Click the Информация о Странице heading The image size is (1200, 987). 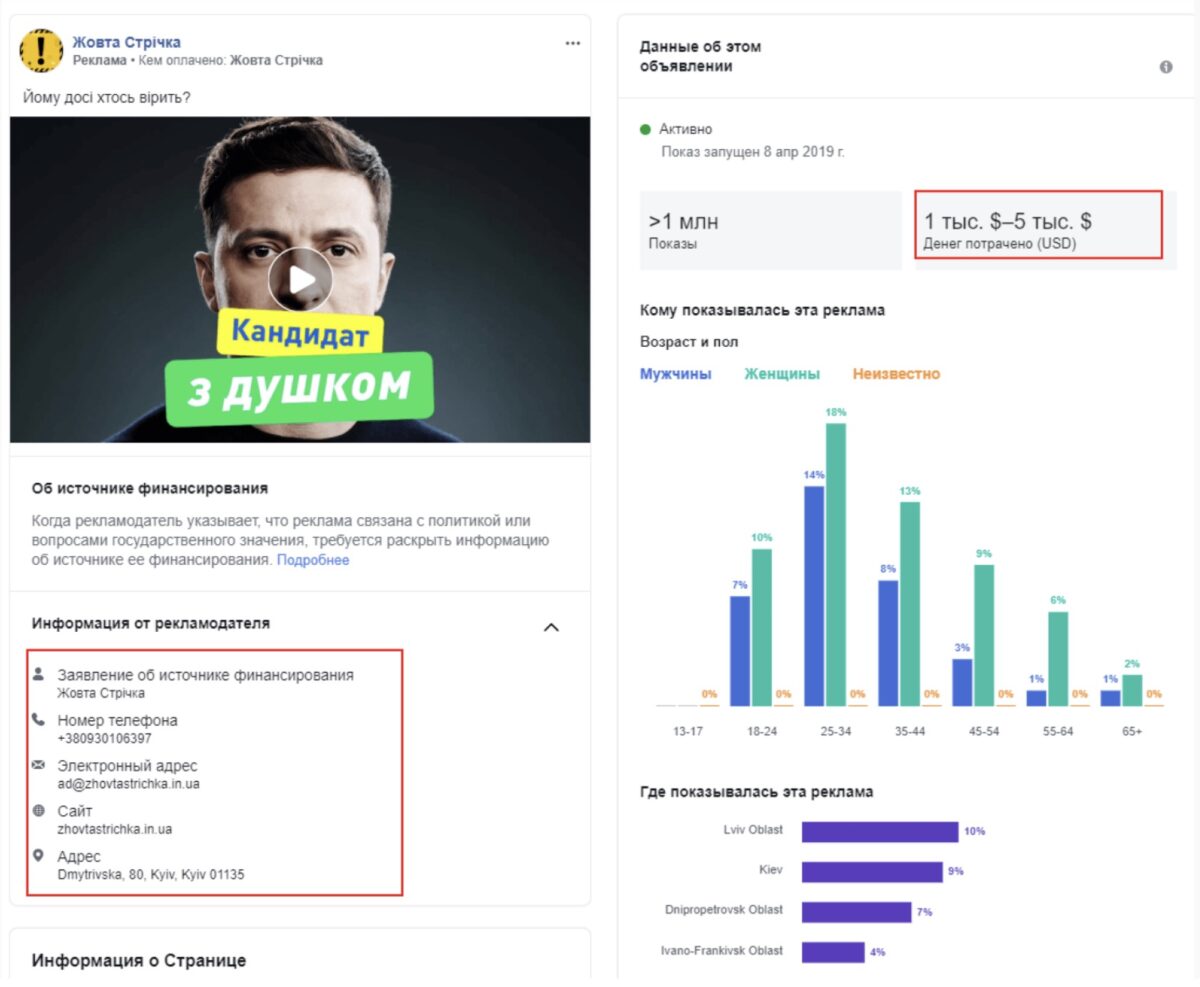click(139, 961)
